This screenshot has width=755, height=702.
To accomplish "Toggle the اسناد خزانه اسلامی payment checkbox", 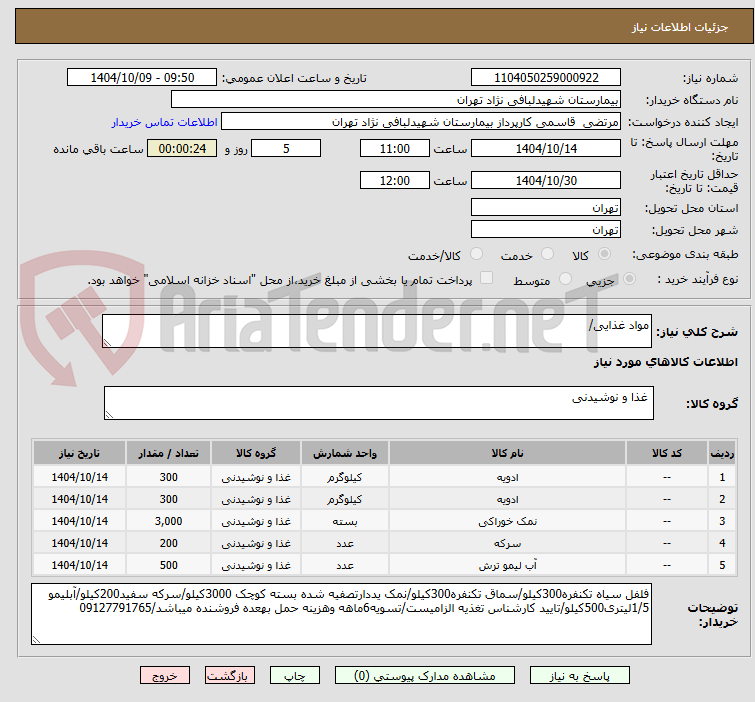I will pyautogui.click(x=486, y=278).
